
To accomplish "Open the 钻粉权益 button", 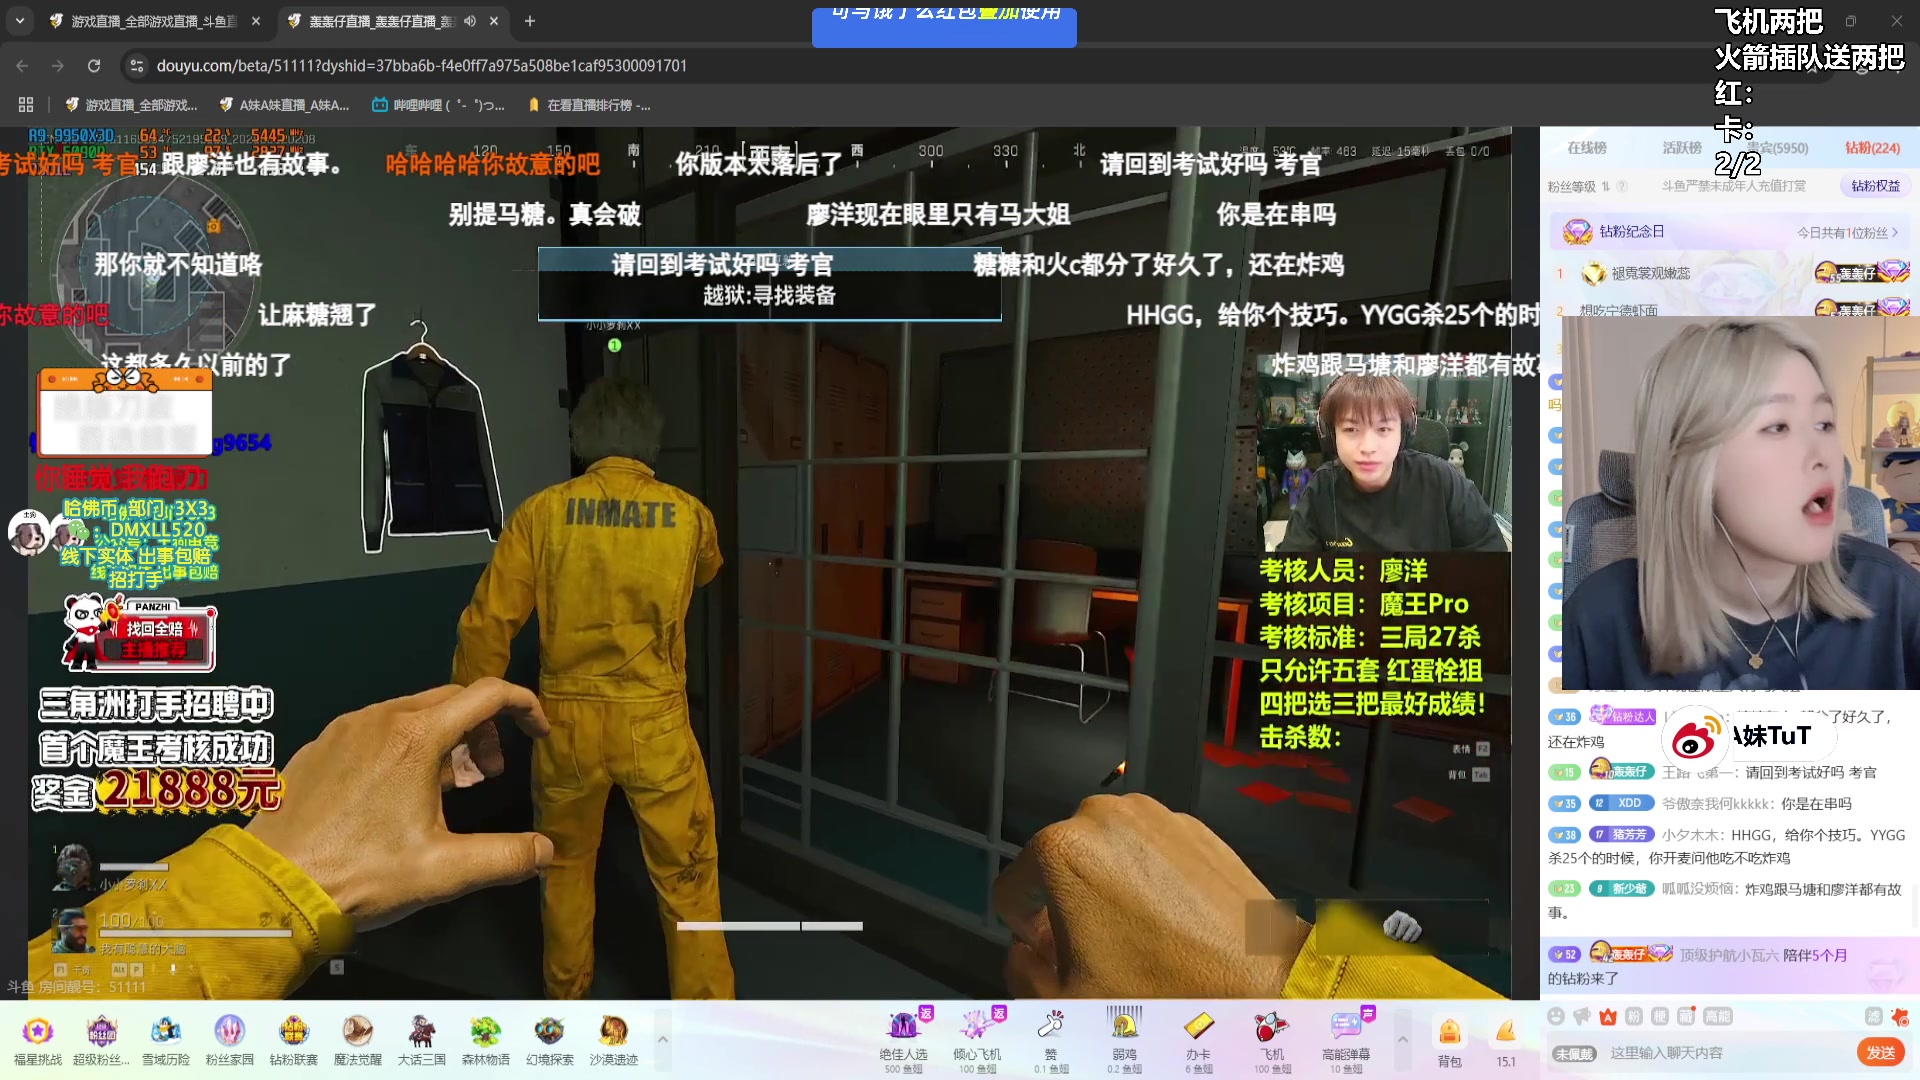I will click(x=1875, y=186).
